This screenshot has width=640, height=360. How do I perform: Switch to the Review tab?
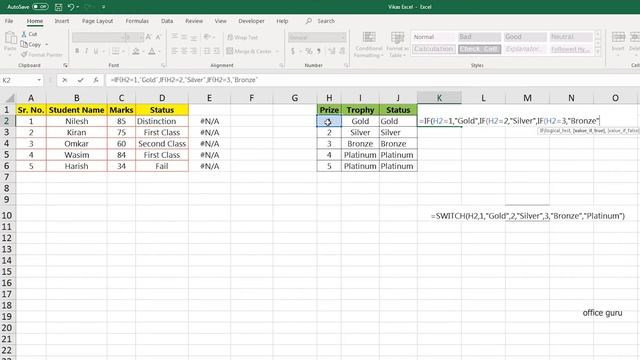tap(194, 21)
